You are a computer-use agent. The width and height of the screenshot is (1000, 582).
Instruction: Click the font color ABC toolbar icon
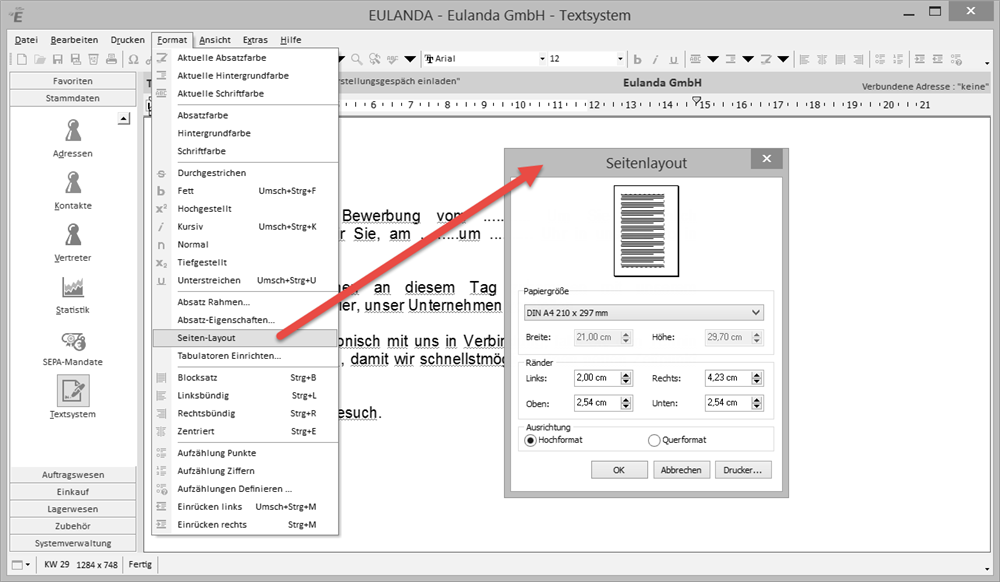coord(695,59)
